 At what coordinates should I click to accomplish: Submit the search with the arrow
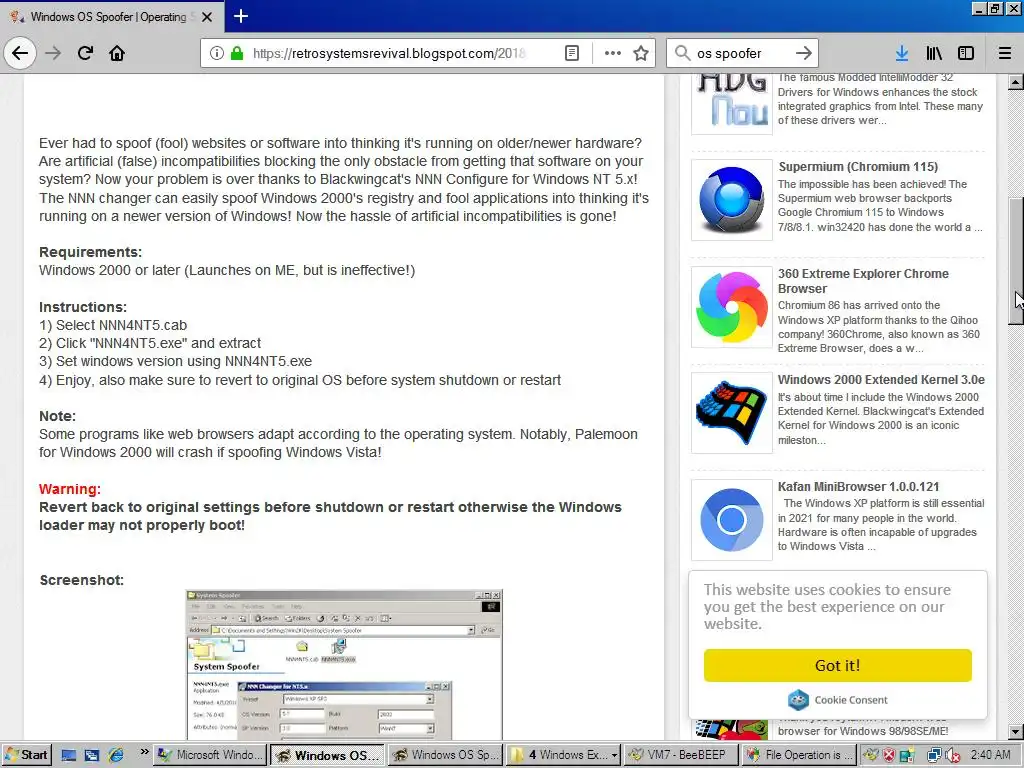tap(804, 53)
